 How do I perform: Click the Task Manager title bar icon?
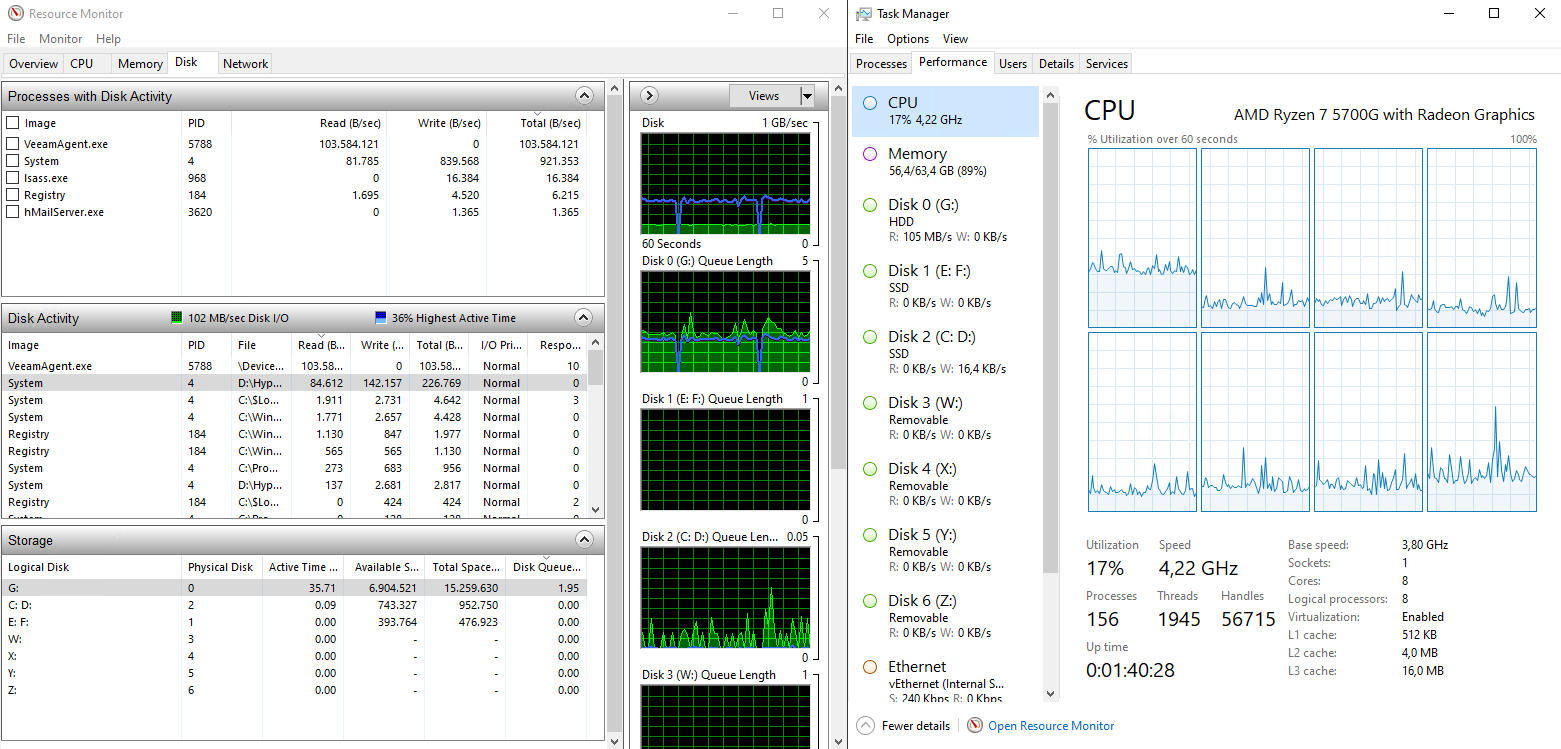863,14
